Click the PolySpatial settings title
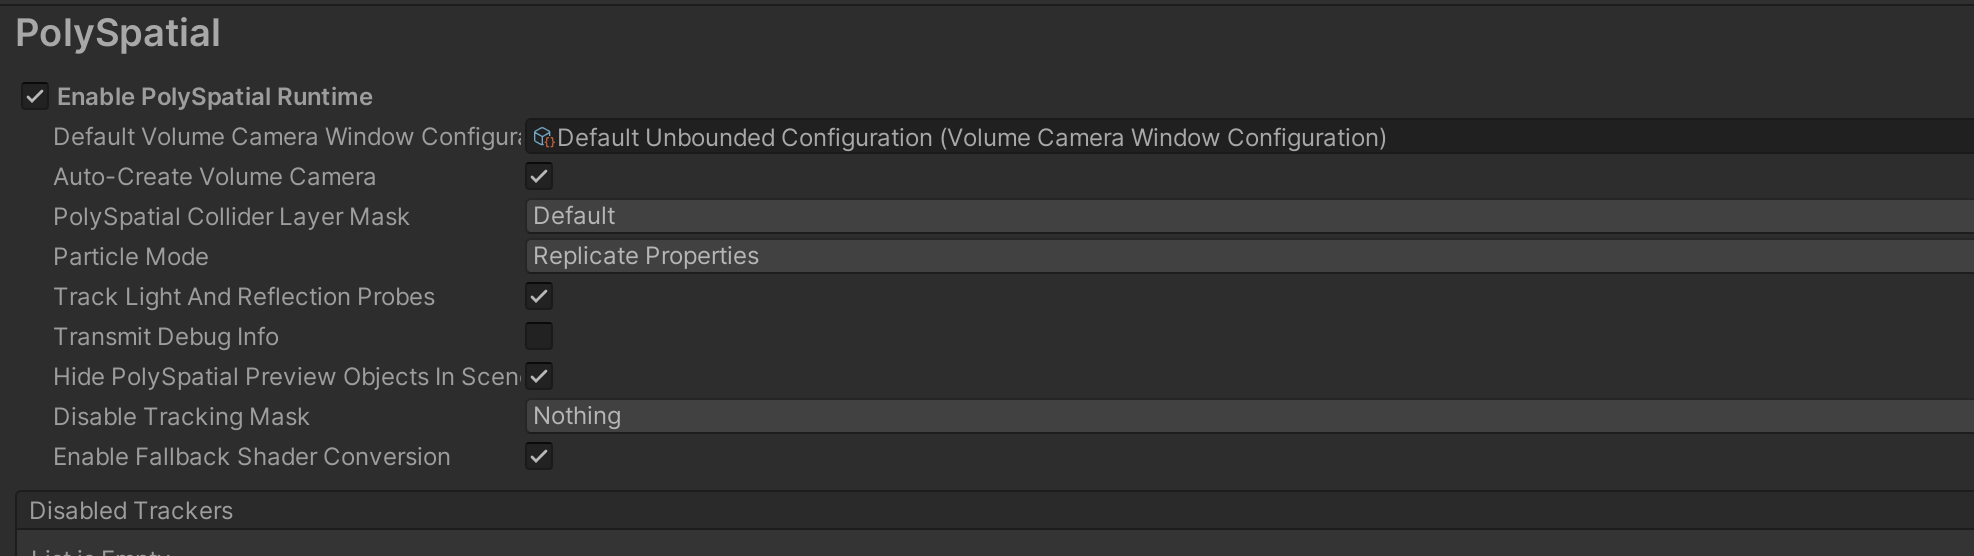The image size is (1974, 556). 118,33
